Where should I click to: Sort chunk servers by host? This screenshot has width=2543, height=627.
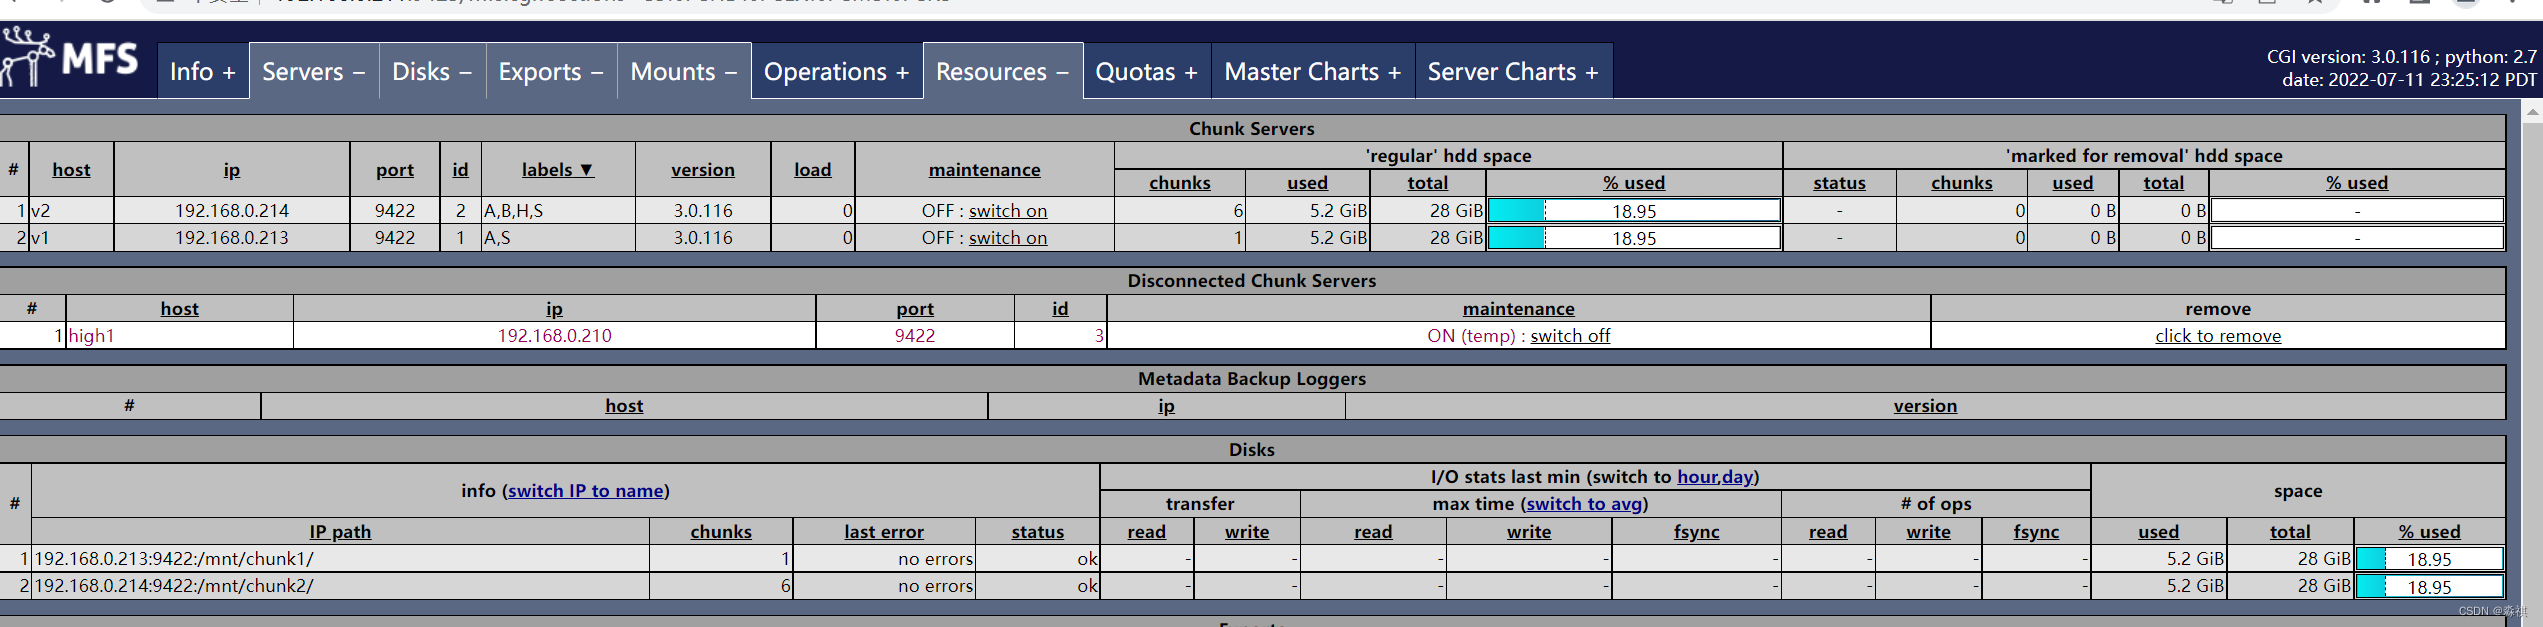tap(71, 170)
